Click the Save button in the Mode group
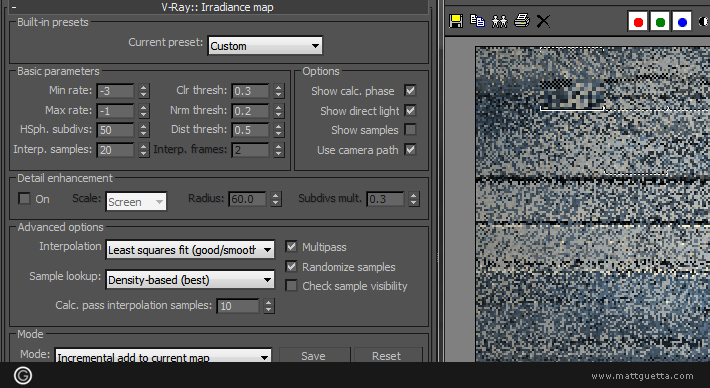 point(313,356)
